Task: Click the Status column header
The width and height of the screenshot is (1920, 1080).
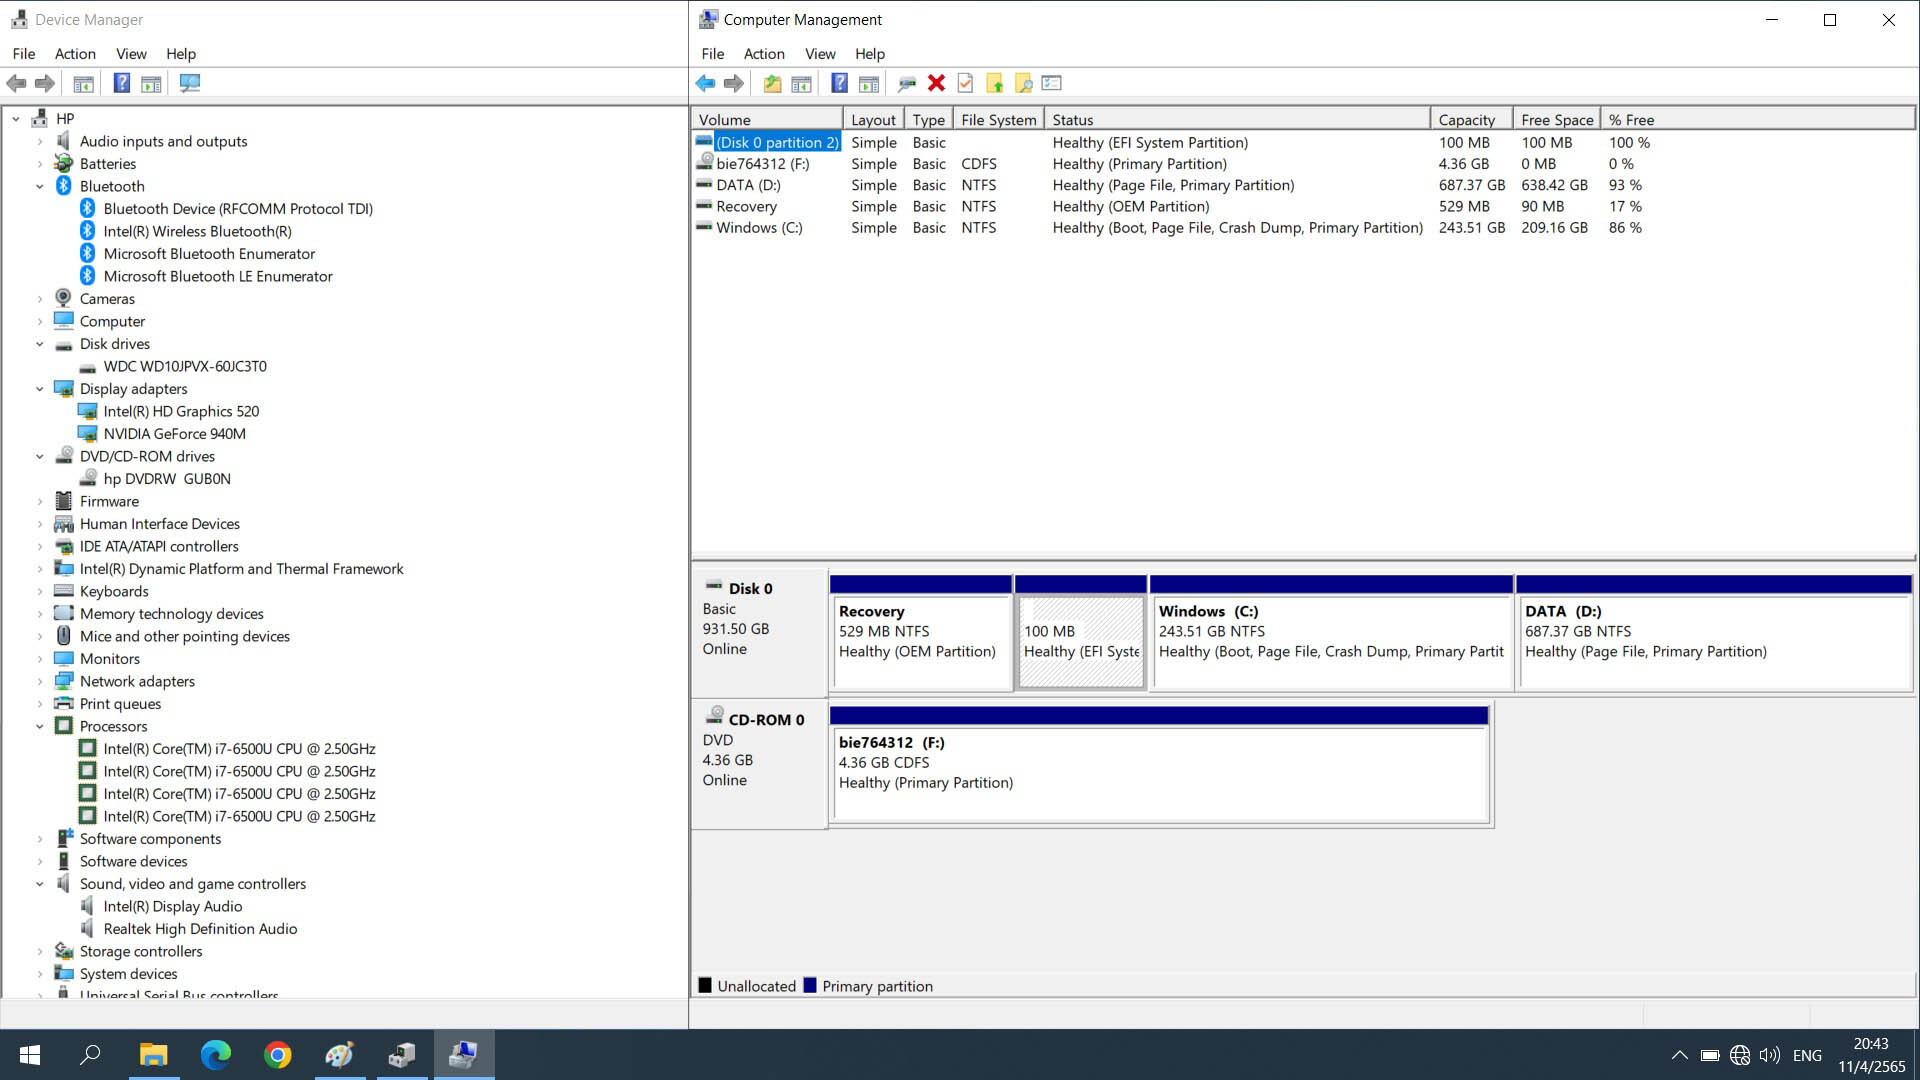Action: click(1237, 120)
